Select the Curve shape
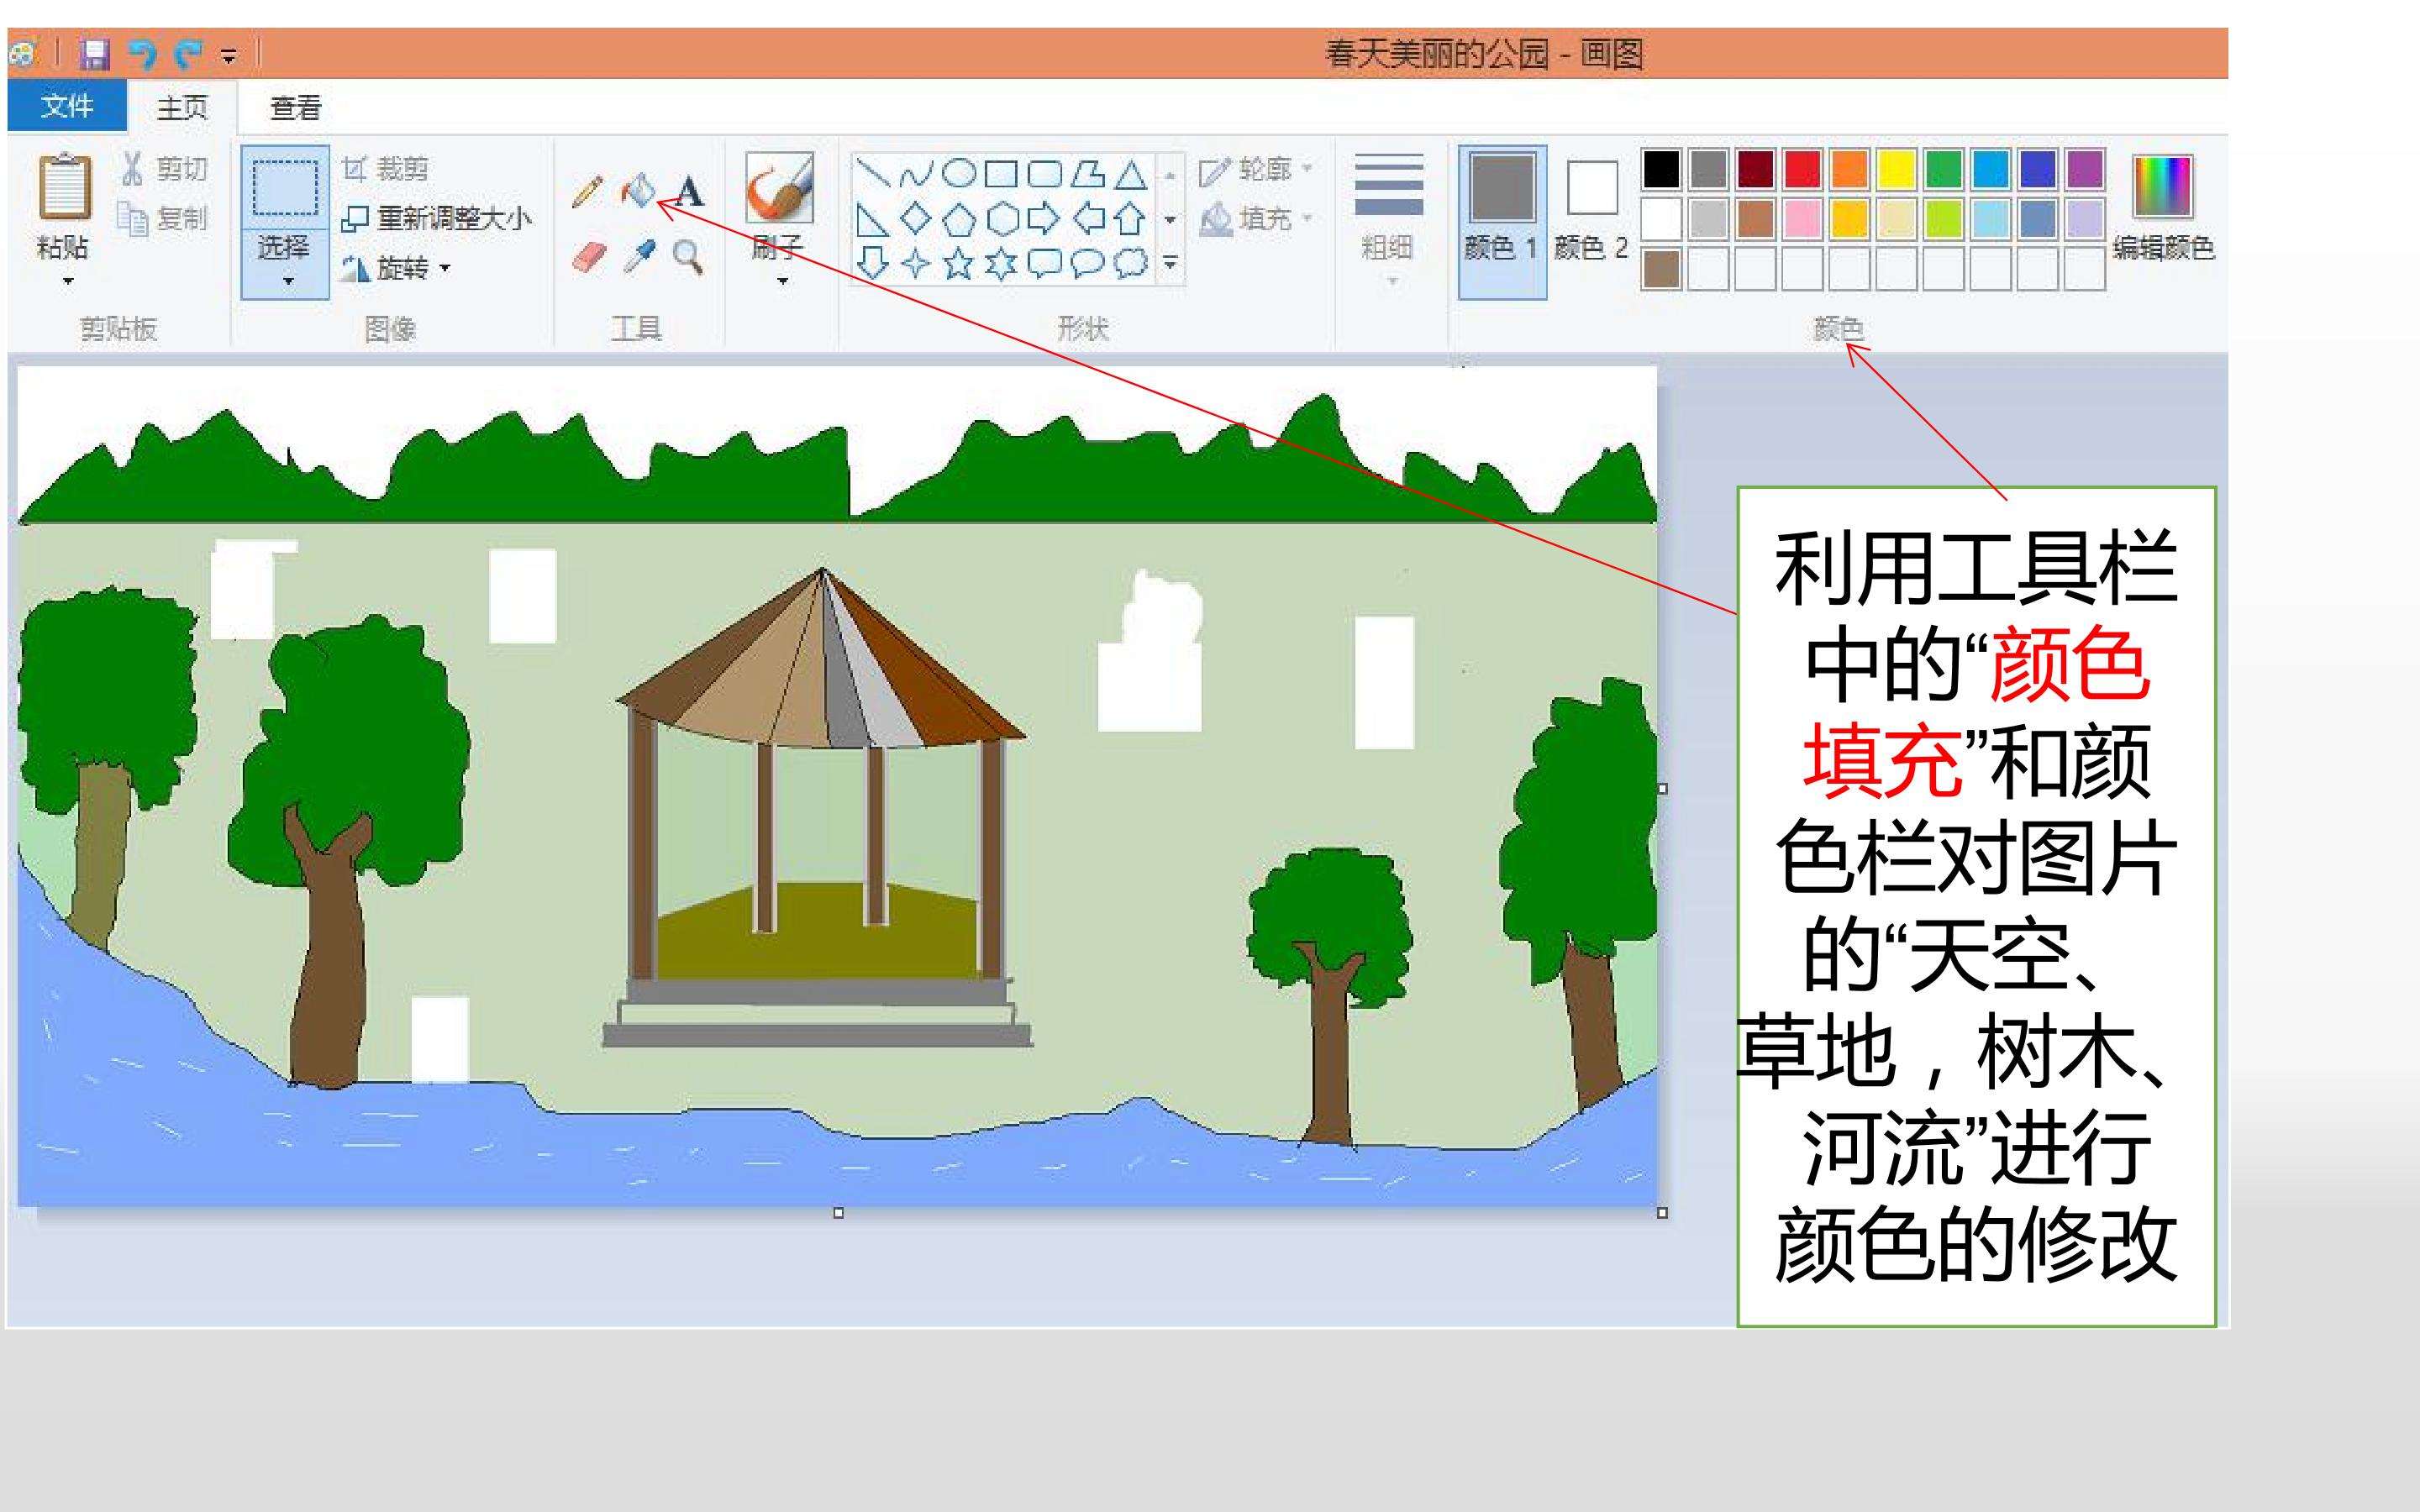Screen dimensions: 2420x1512 pyautogui.click(x=916, y=174)
